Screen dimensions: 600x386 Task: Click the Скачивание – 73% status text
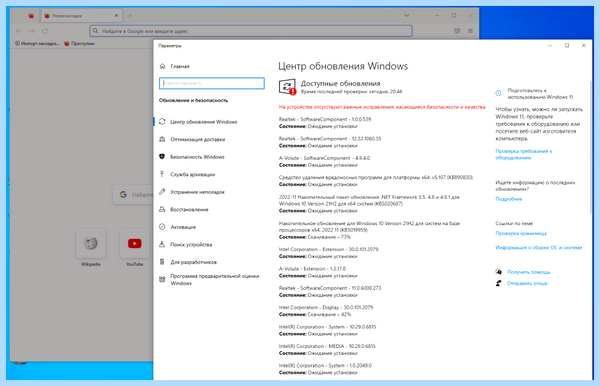(329, 237)
